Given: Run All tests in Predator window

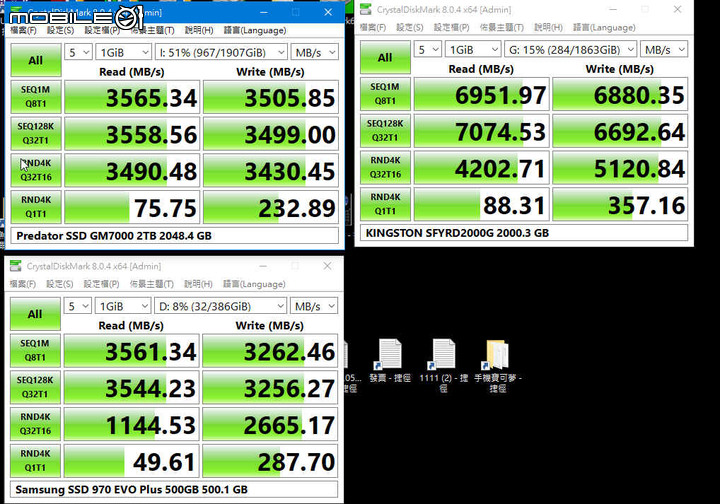Looking at the screenshot, I should pos(36,60).
